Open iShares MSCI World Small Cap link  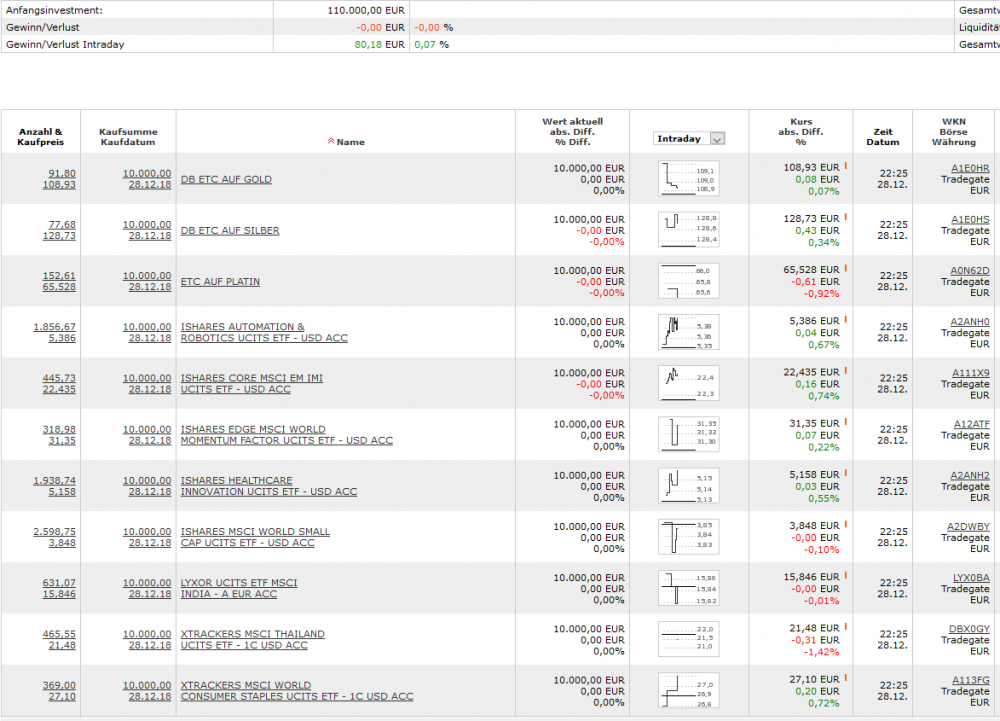255,537
